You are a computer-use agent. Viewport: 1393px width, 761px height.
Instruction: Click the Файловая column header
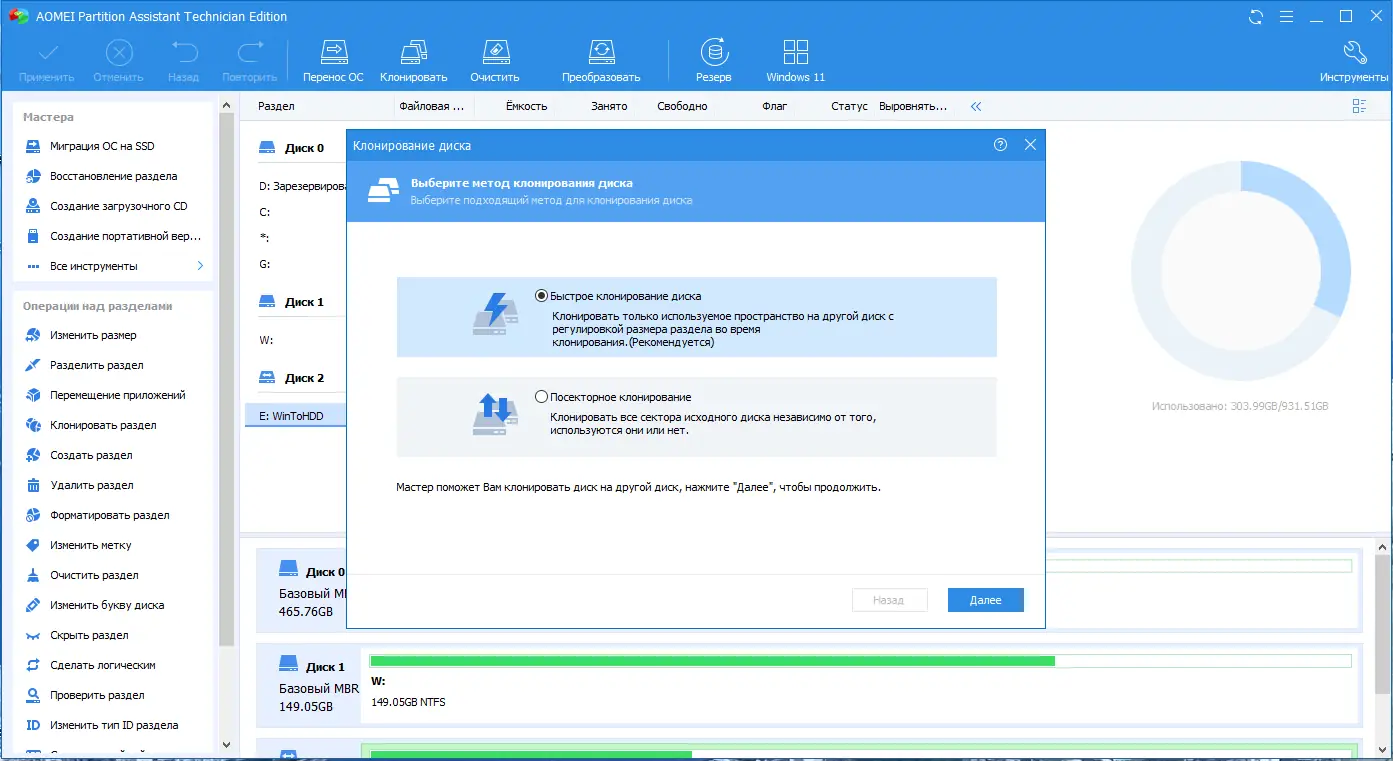coord(432,106)
